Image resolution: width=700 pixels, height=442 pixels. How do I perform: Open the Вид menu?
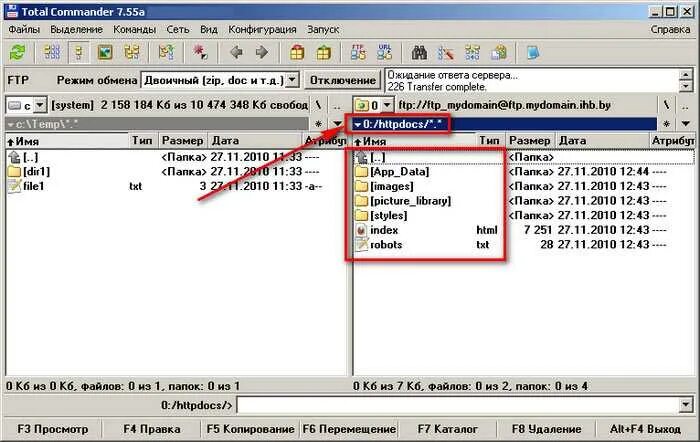pyautogui.click(x=208, y=29)
